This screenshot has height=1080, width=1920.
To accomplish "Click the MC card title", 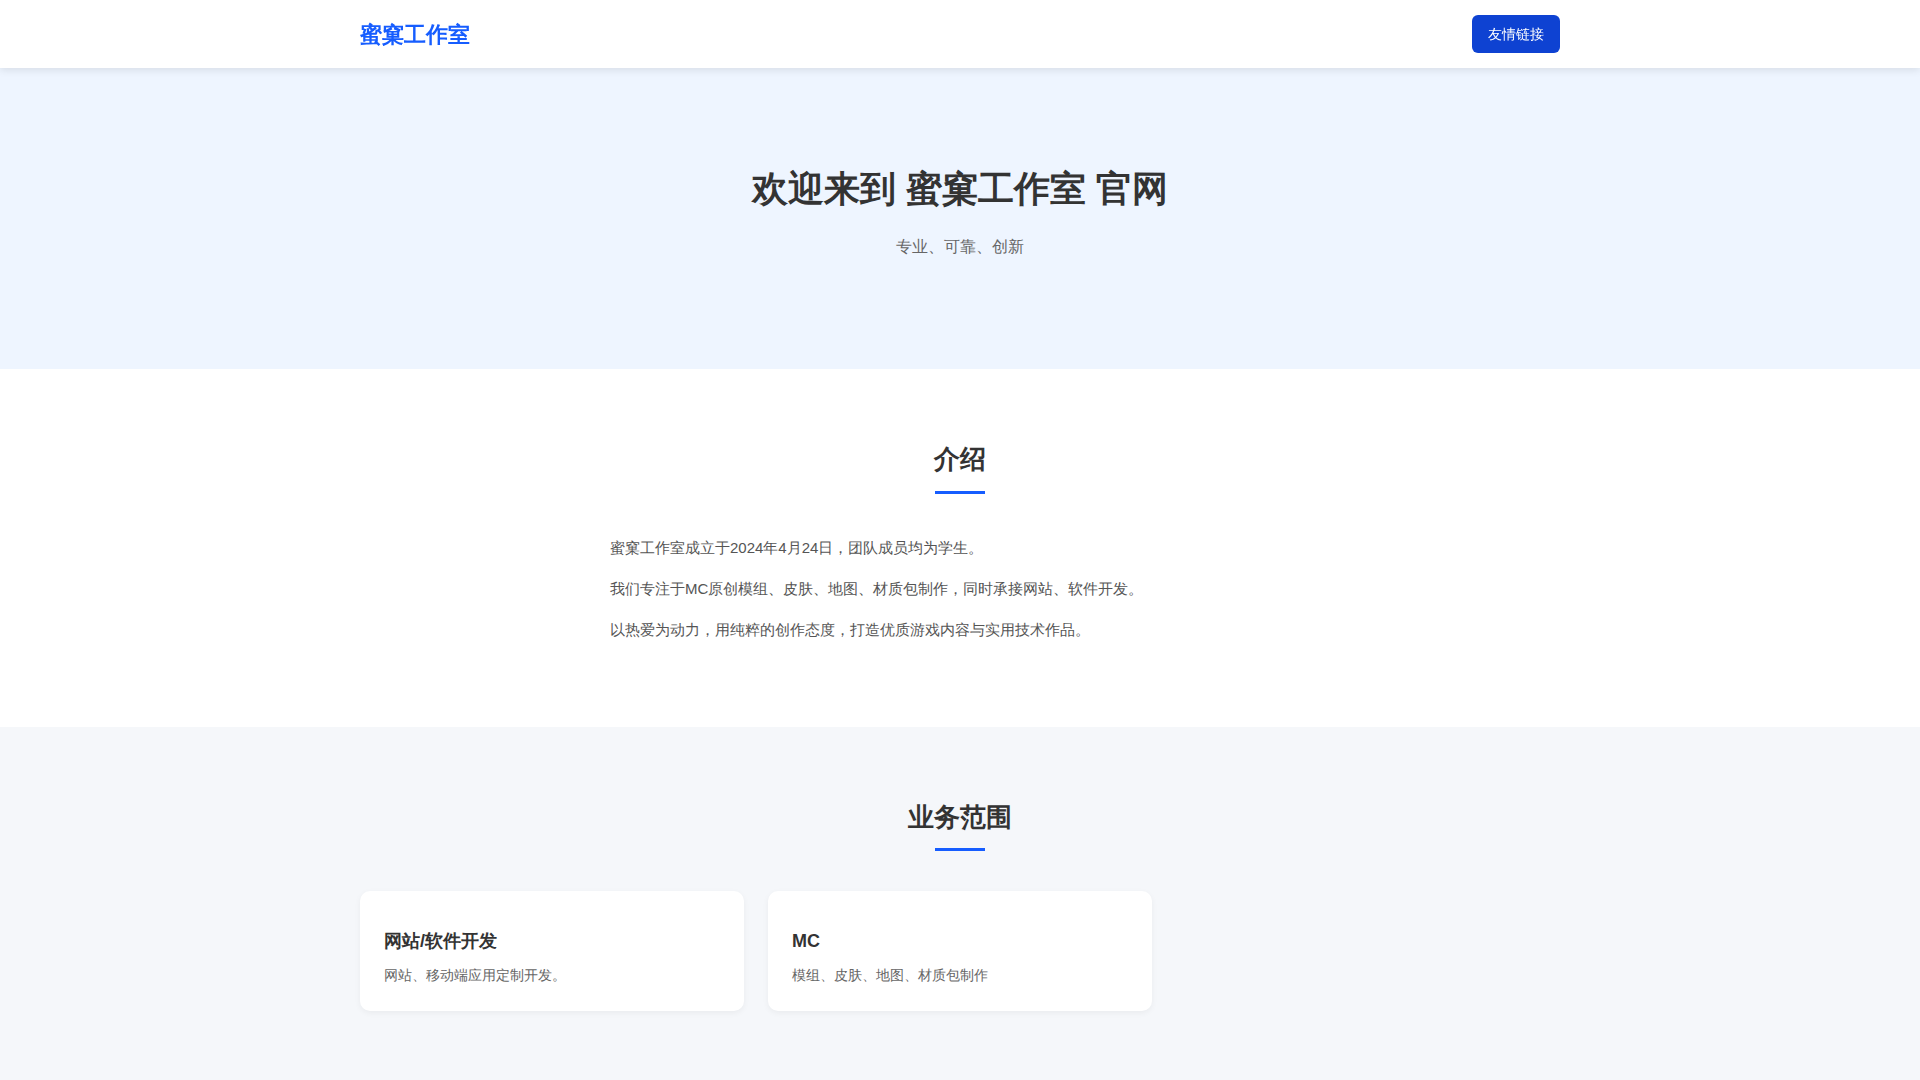I will coord(805,941).
